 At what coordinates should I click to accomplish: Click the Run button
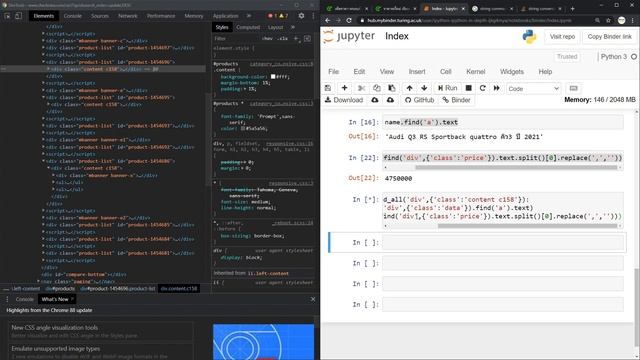[x=447, y=88]
